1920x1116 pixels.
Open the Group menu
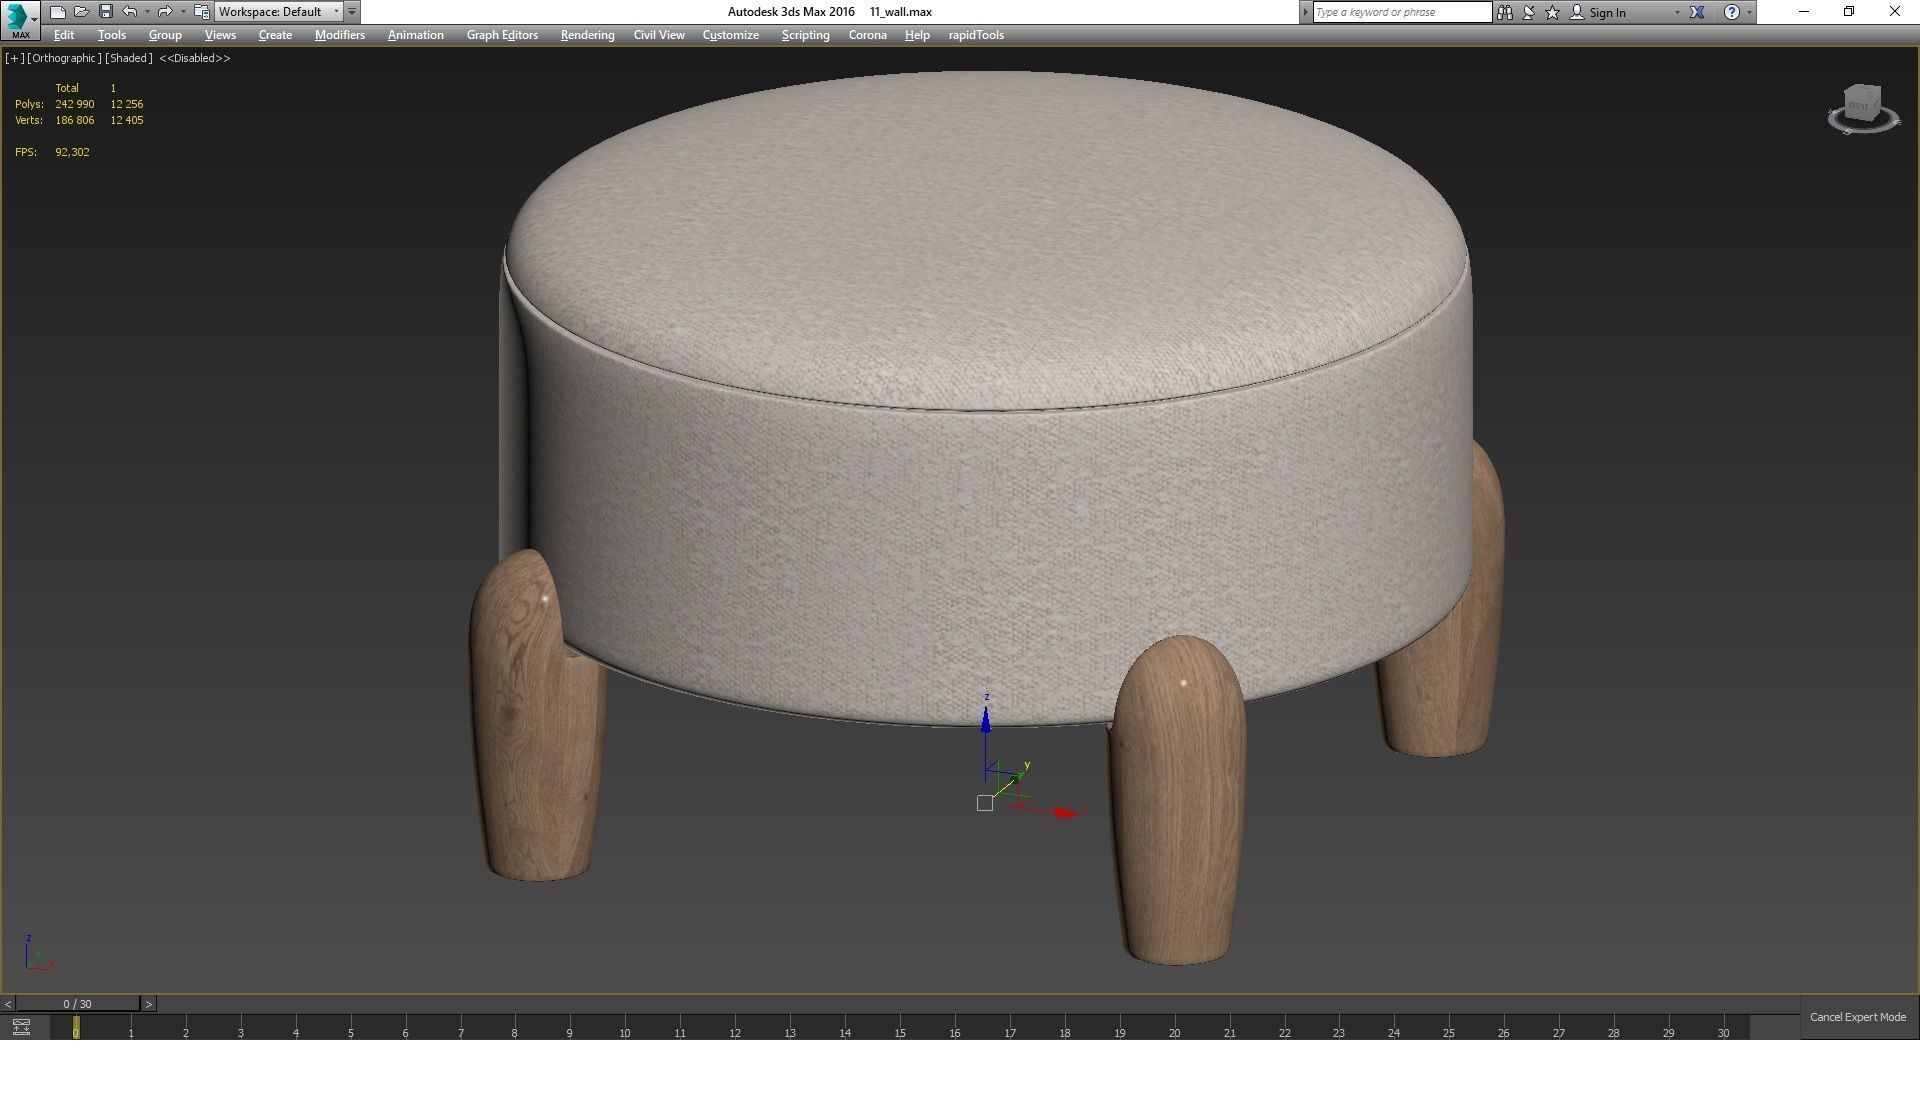point(165,35)
